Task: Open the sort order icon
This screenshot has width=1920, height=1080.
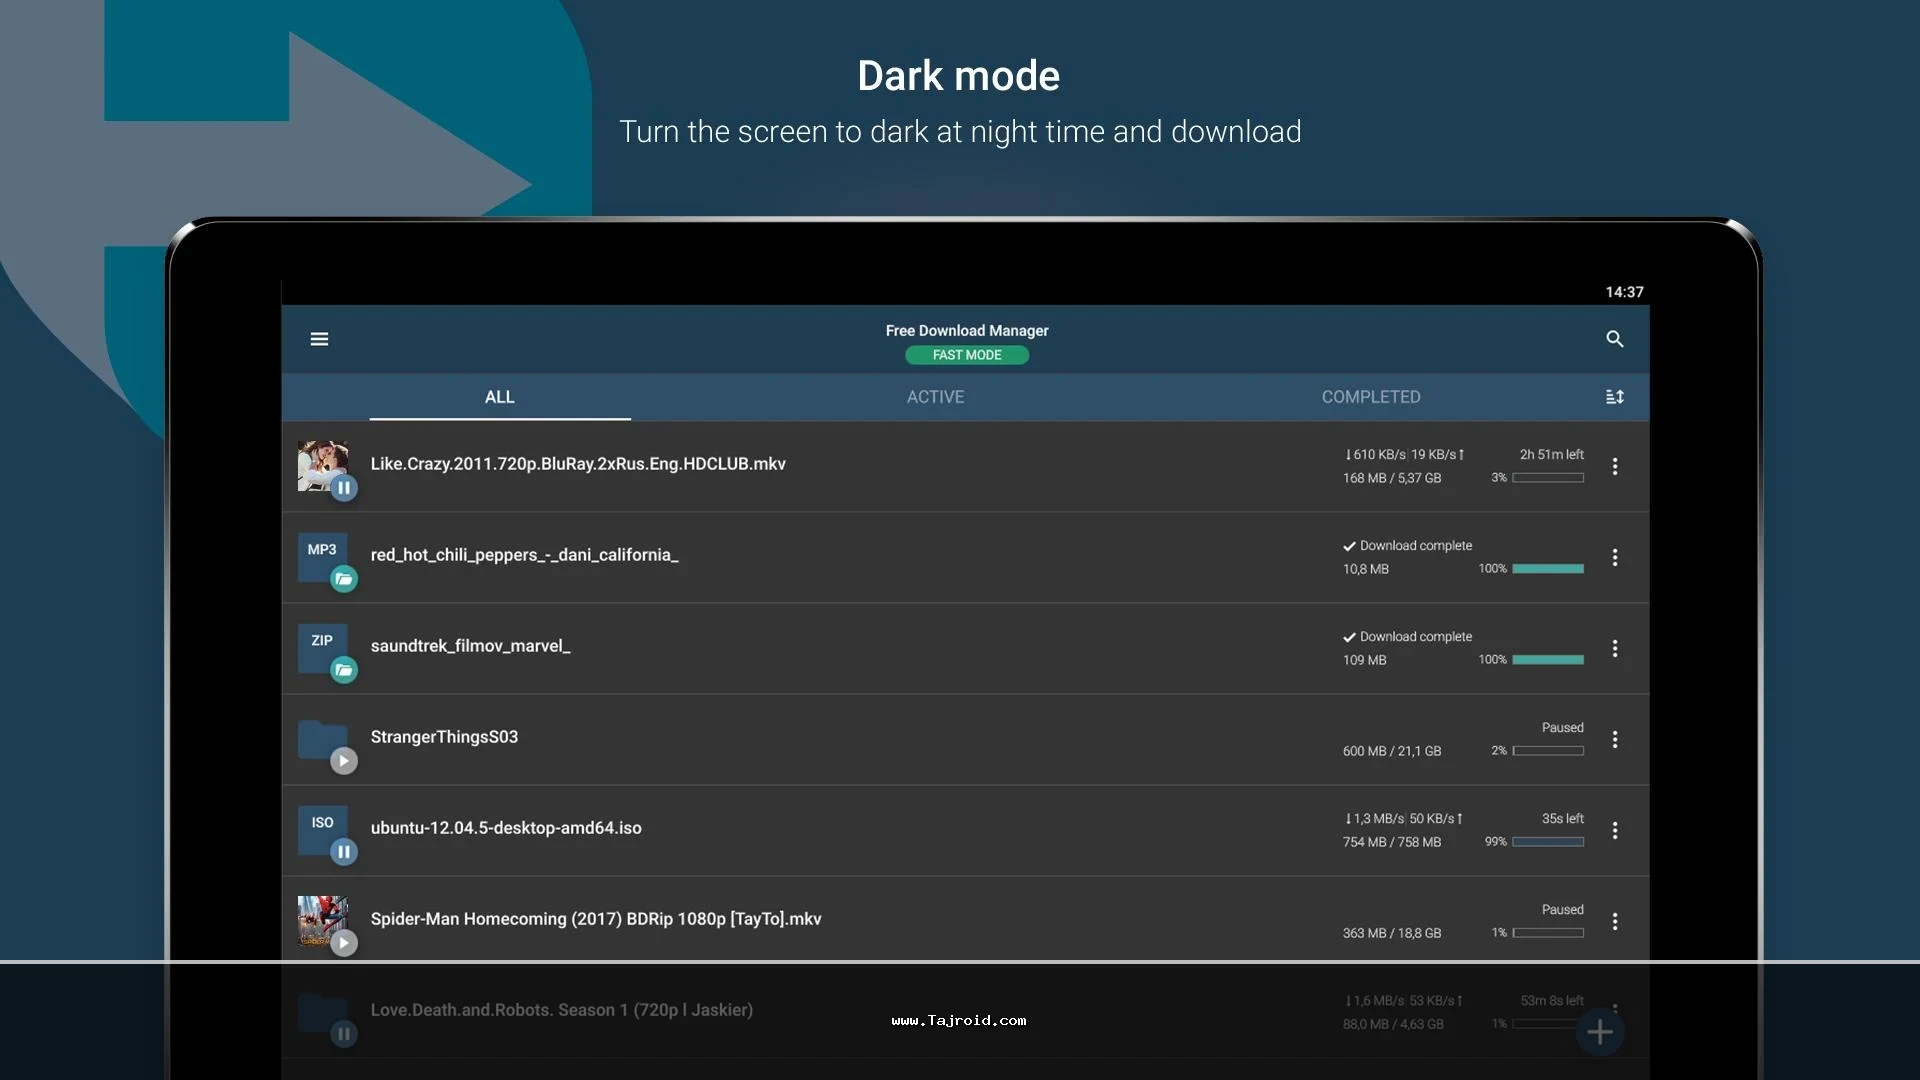Action: pos(1614,397)
